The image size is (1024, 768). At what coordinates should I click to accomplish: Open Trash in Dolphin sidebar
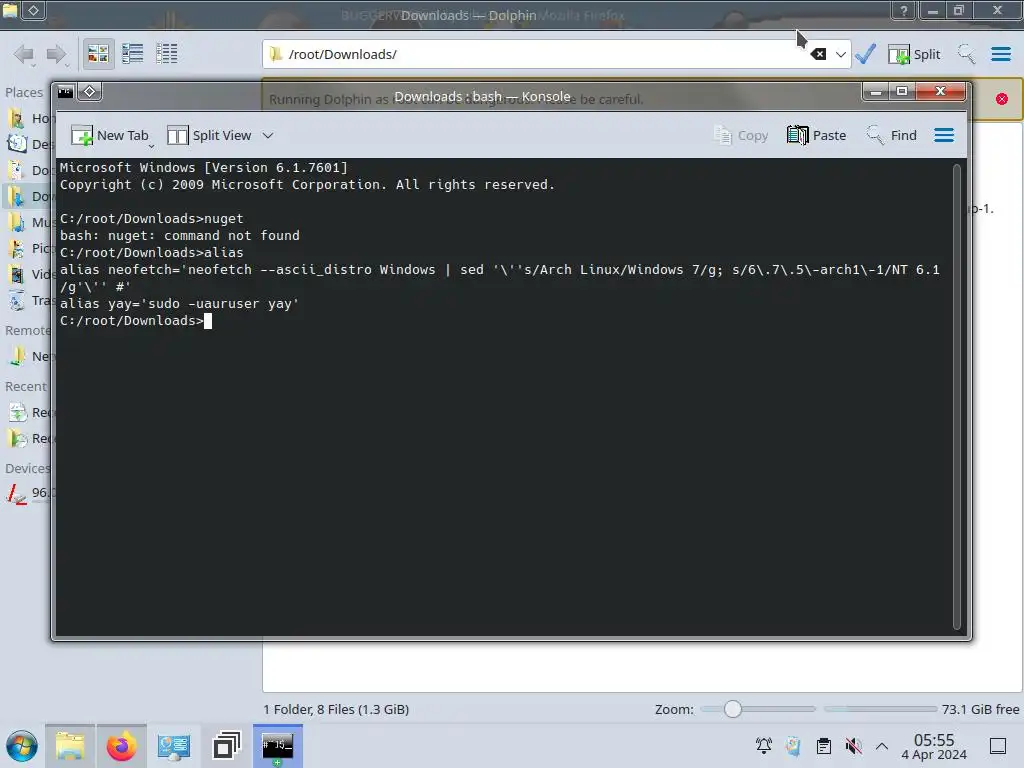28,301
